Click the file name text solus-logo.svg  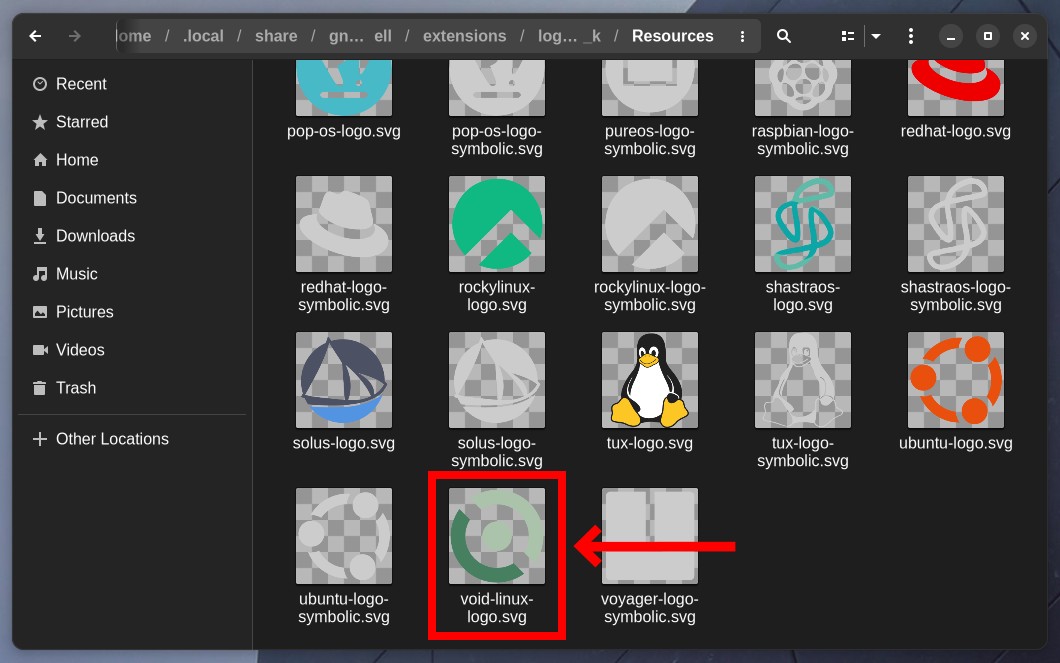343,443
